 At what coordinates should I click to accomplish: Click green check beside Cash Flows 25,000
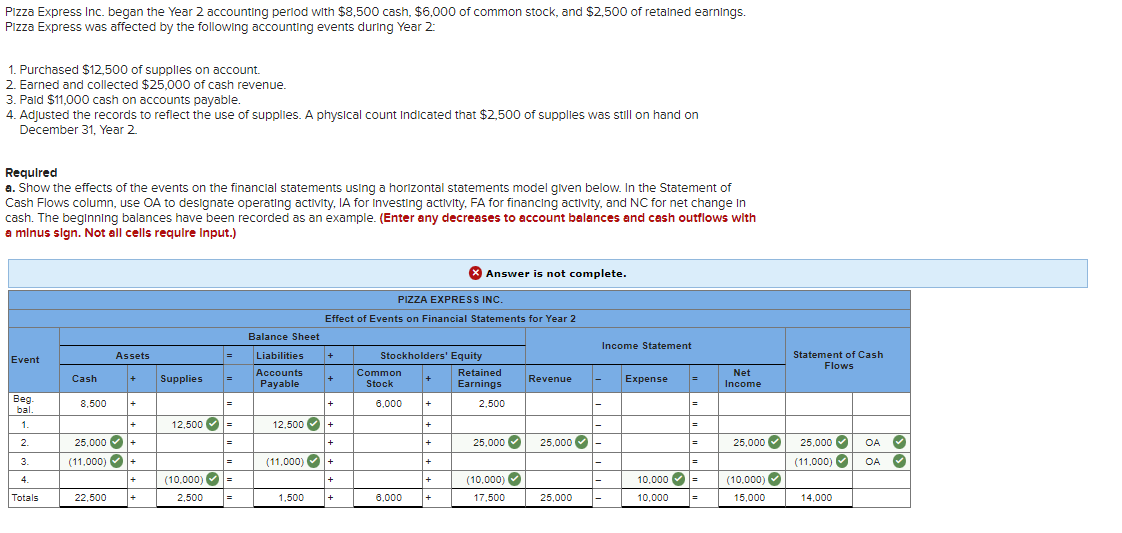(842, 443)
